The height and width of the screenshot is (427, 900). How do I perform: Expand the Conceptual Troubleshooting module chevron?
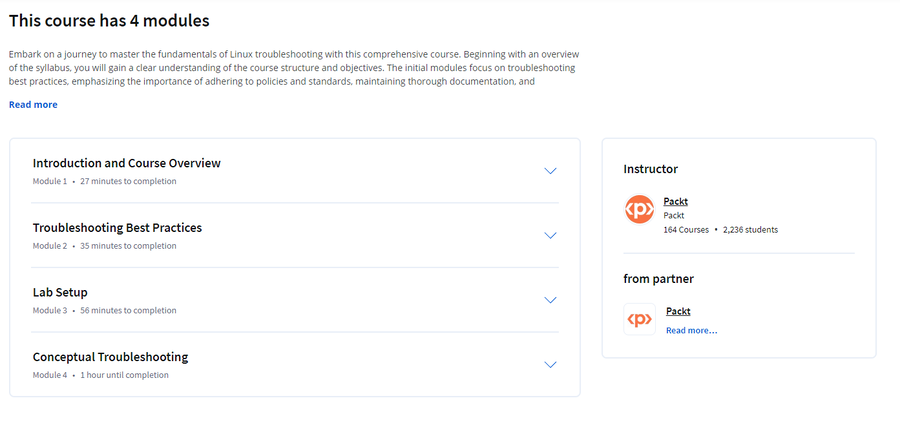(550, 365)
